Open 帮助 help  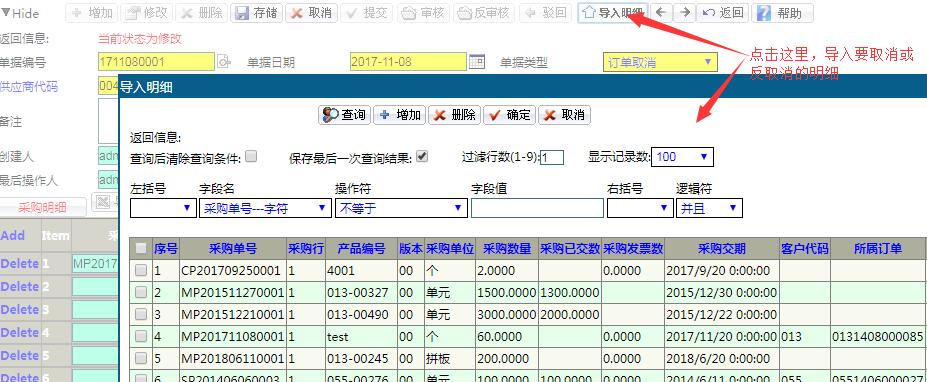tap(782, 13)
